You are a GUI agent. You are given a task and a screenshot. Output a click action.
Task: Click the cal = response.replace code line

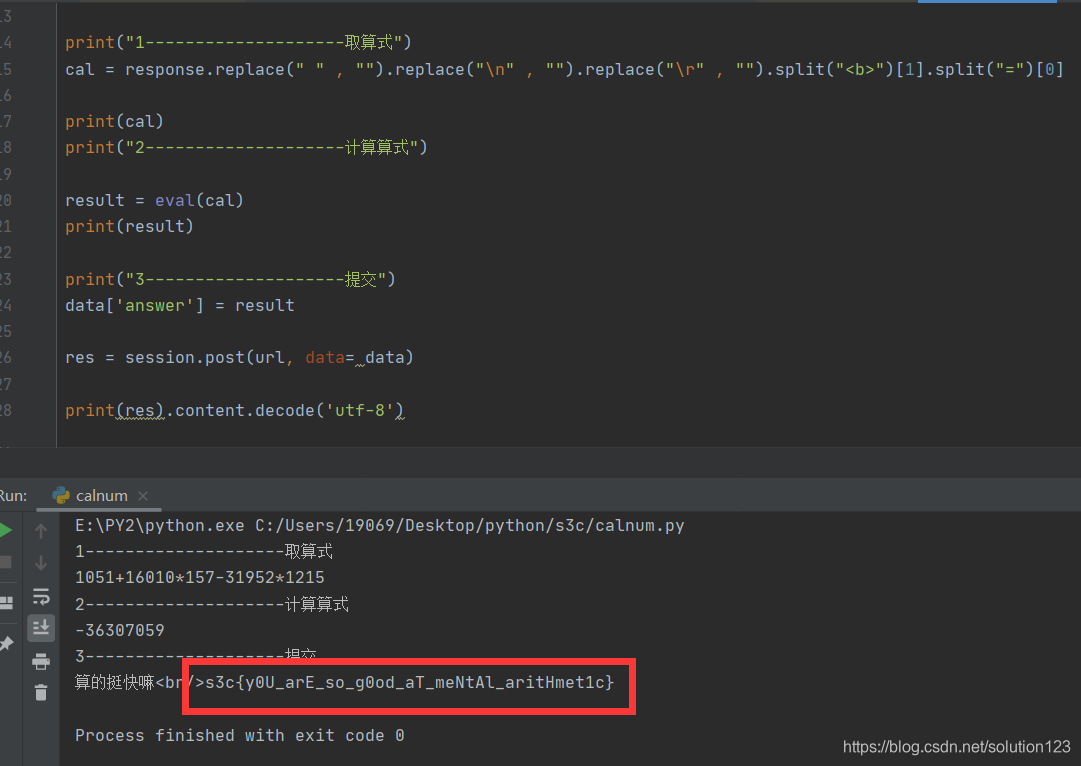pyautogui.click(x=564, y=69)
